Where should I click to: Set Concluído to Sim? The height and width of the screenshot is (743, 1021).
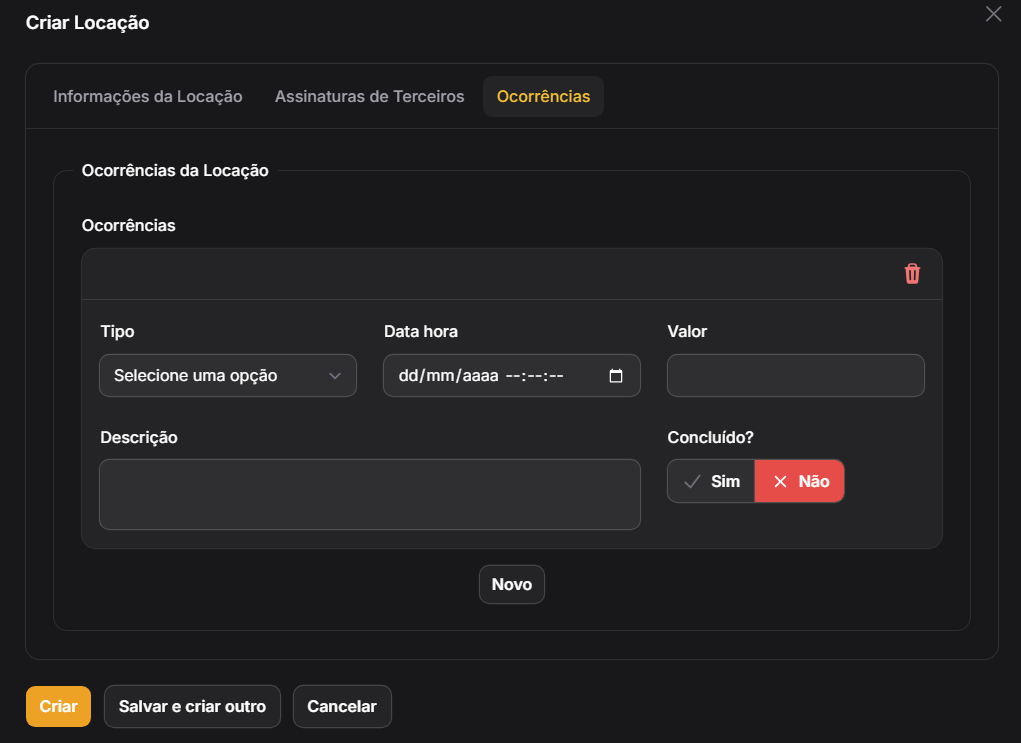point(711,481)
